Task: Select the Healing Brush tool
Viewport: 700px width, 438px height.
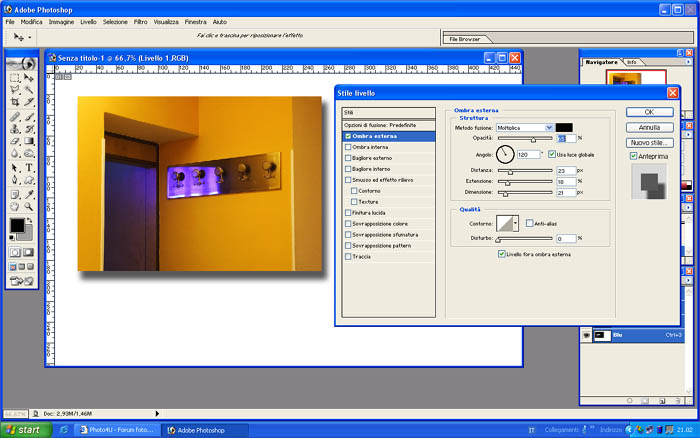Action: click(15, 117)
